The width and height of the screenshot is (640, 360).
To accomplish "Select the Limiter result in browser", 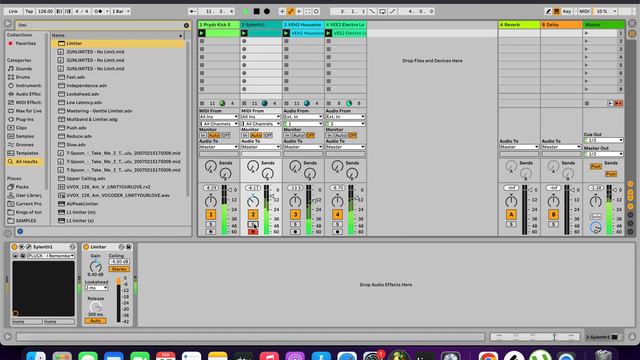I will click(x=118, y=43).
